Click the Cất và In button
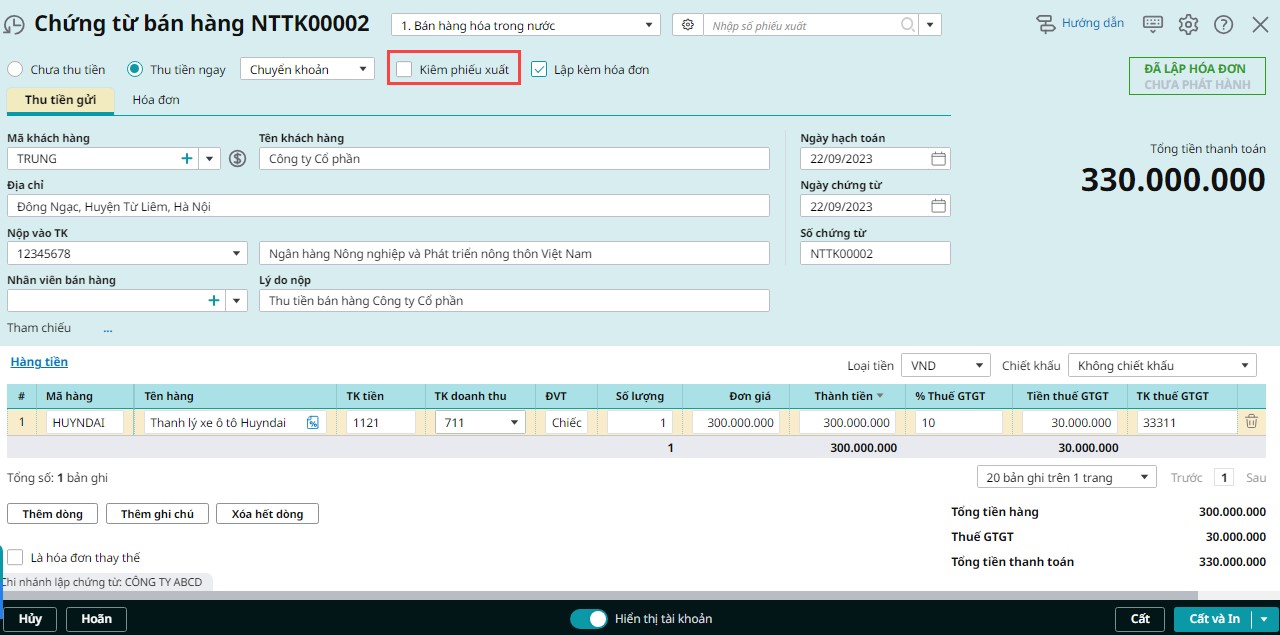 coord(1214,619)
